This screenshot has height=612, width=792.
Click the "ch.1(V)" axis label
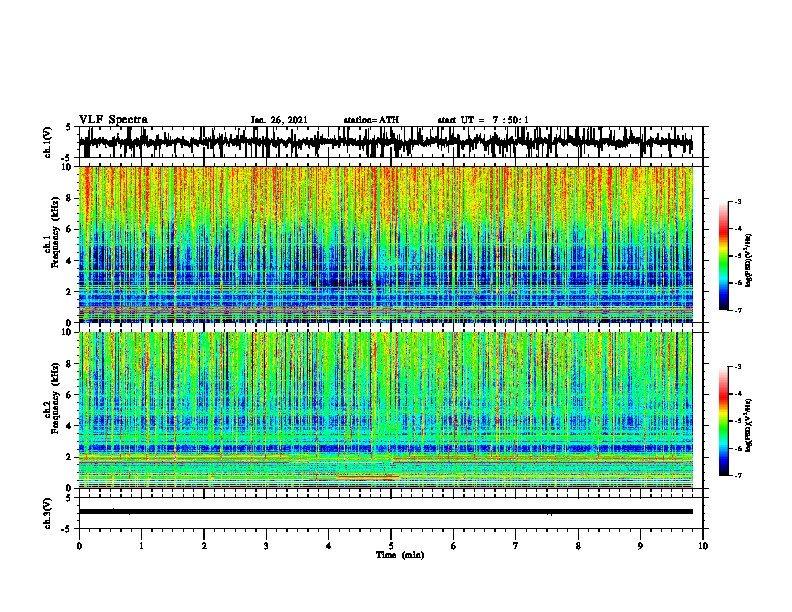point(48,142)
